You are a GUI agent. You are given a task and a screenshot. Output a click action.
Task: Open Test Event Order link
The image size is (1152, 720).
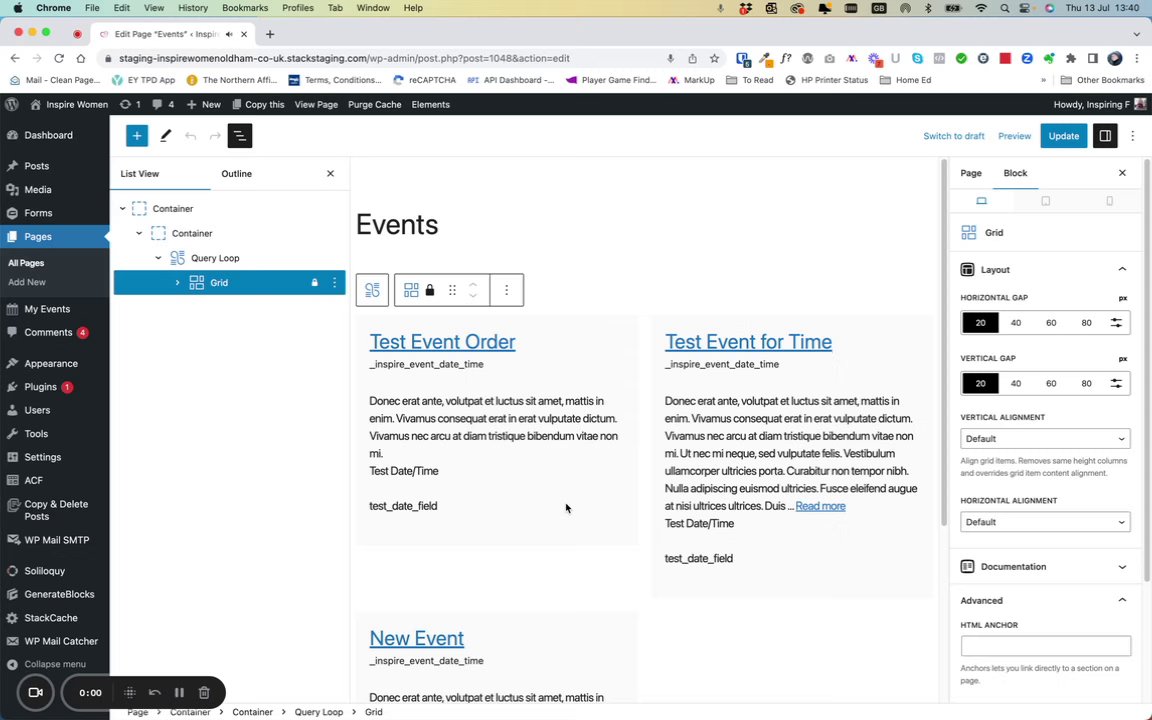[442, 342]
